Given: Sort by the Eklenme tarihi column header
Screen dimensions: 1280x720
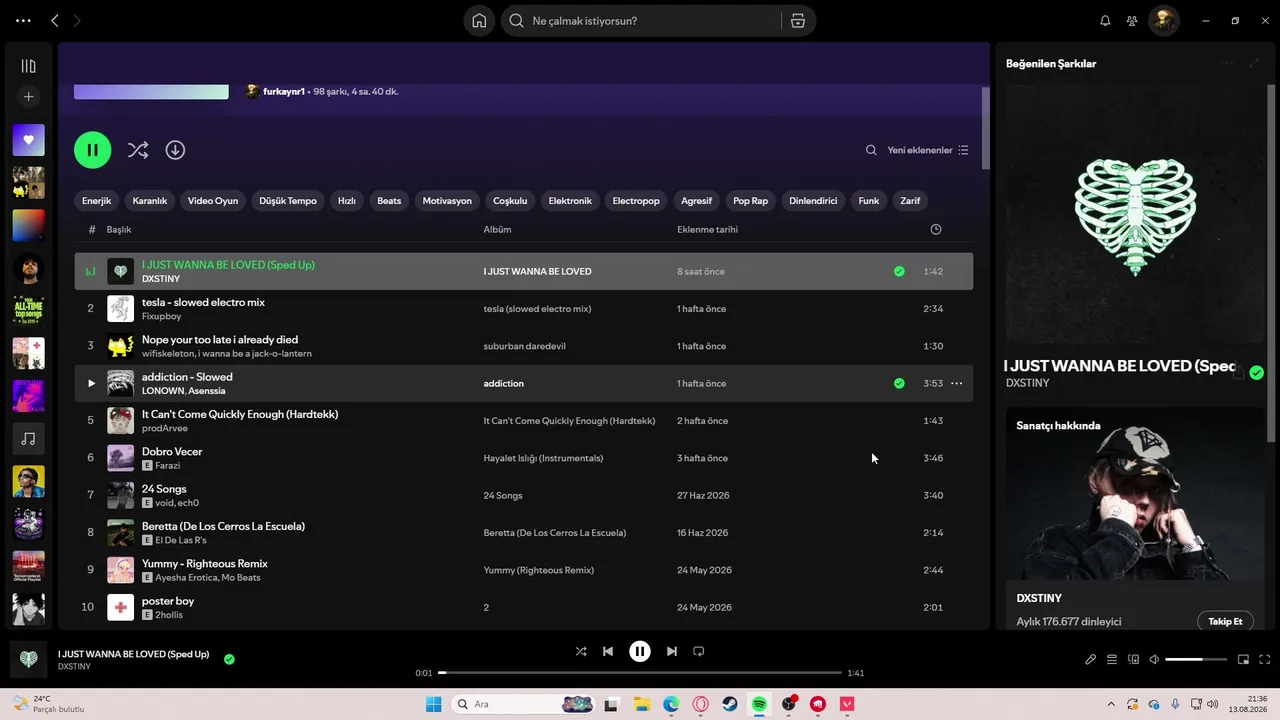Looking at the screenshot, I should point(707,230).
